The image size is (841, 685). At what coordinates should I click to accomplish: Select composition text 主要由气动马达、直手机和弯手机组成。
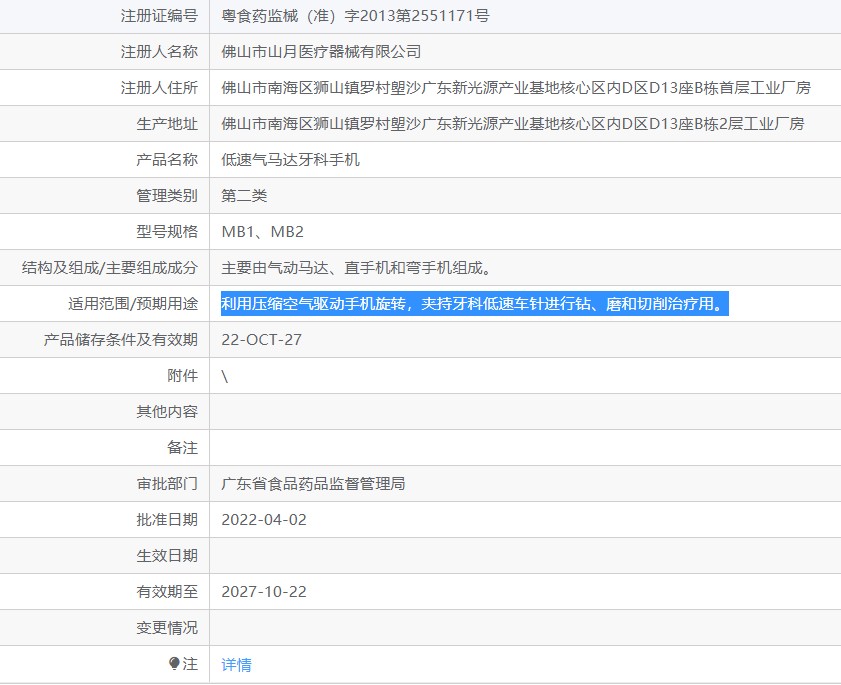tap(357, 268)
